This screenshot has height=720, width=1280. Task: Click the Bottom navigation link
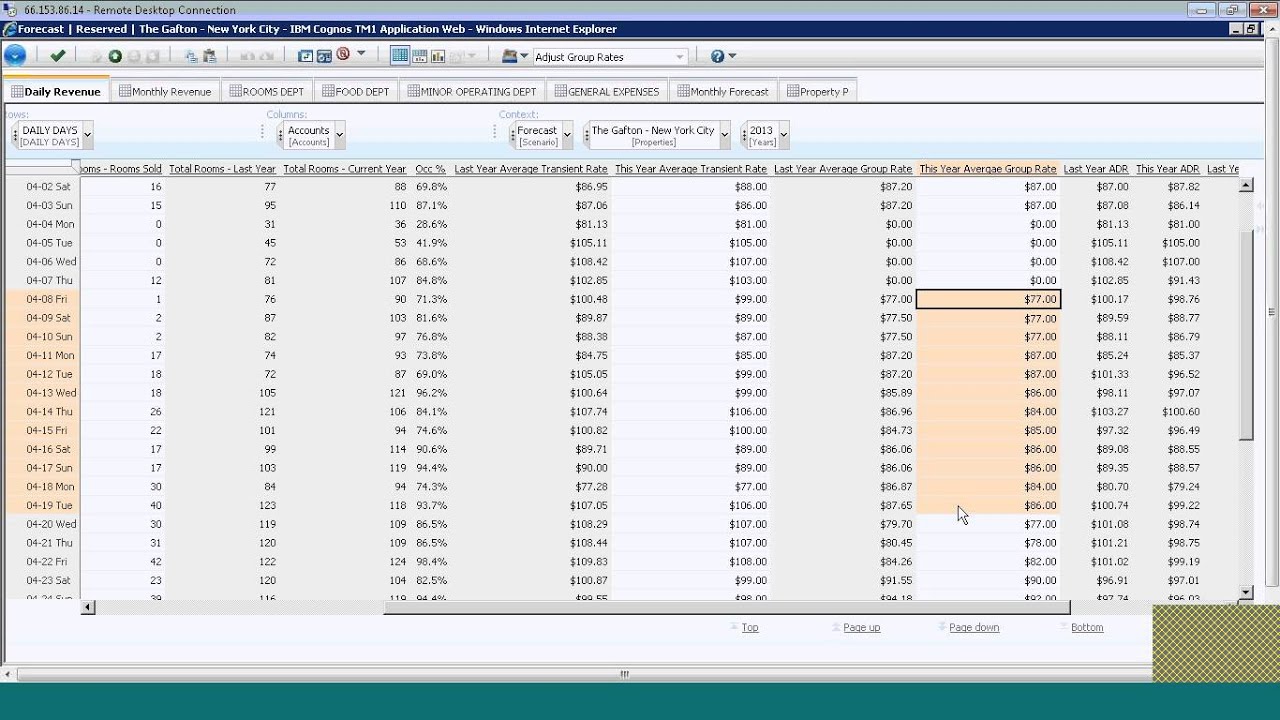[1087, 628]
